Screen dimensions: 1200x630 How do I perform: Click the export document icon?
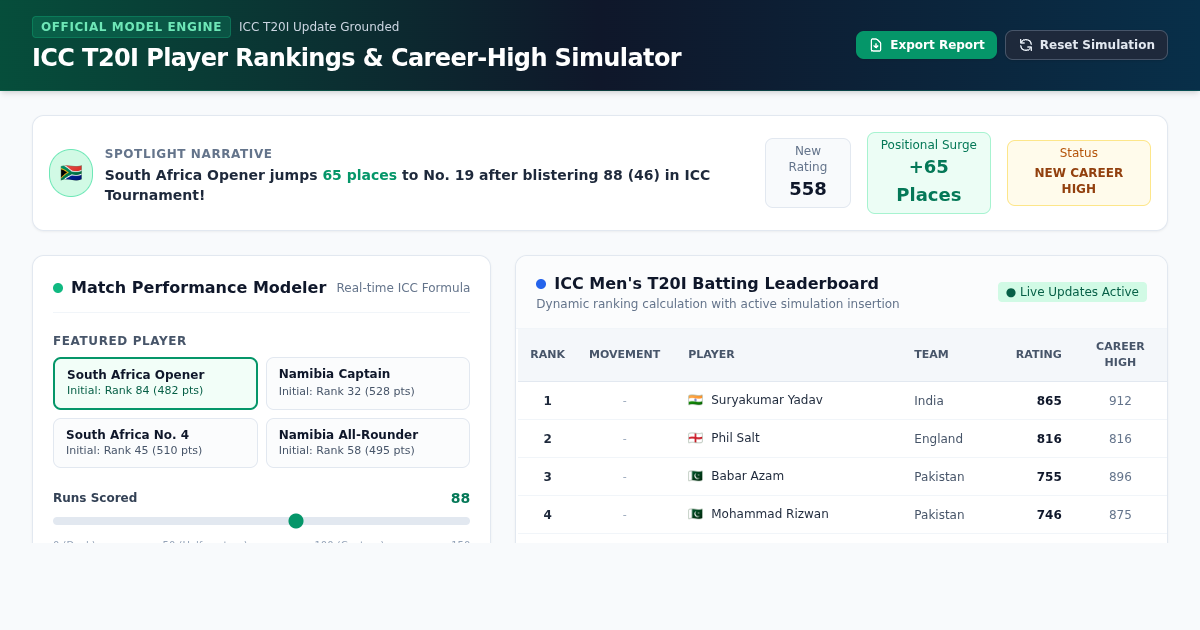click(x=876, y=45)
